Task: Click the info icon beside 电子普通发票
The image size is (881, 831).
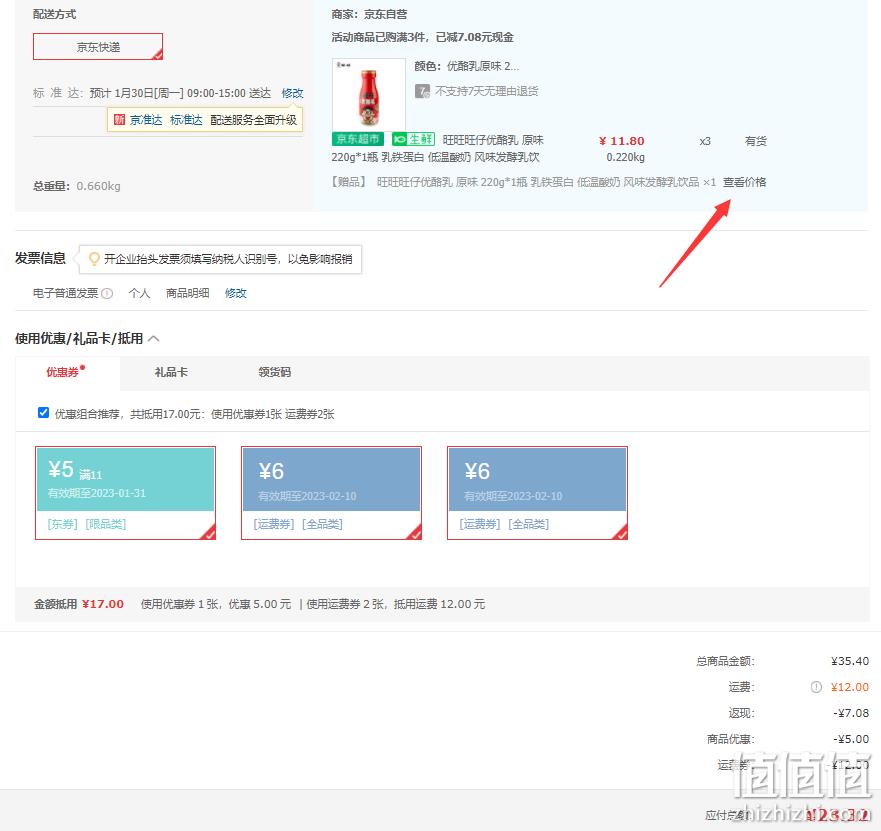Action: (x=107, y=293)
